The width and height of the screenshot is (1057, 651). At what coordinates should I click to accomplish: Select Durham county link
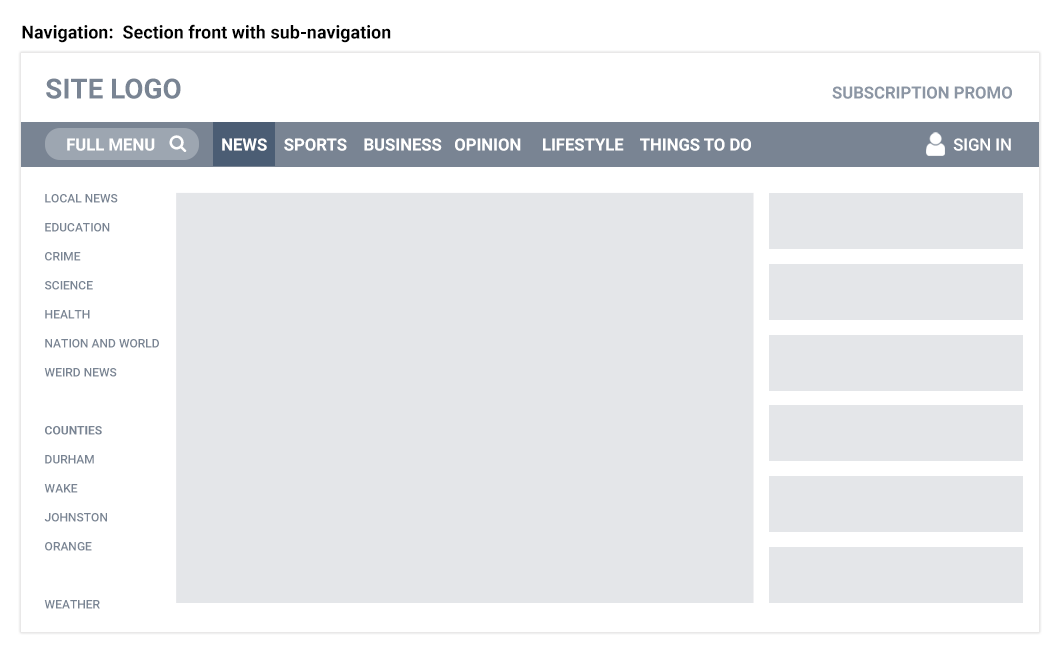click(69, 459)
